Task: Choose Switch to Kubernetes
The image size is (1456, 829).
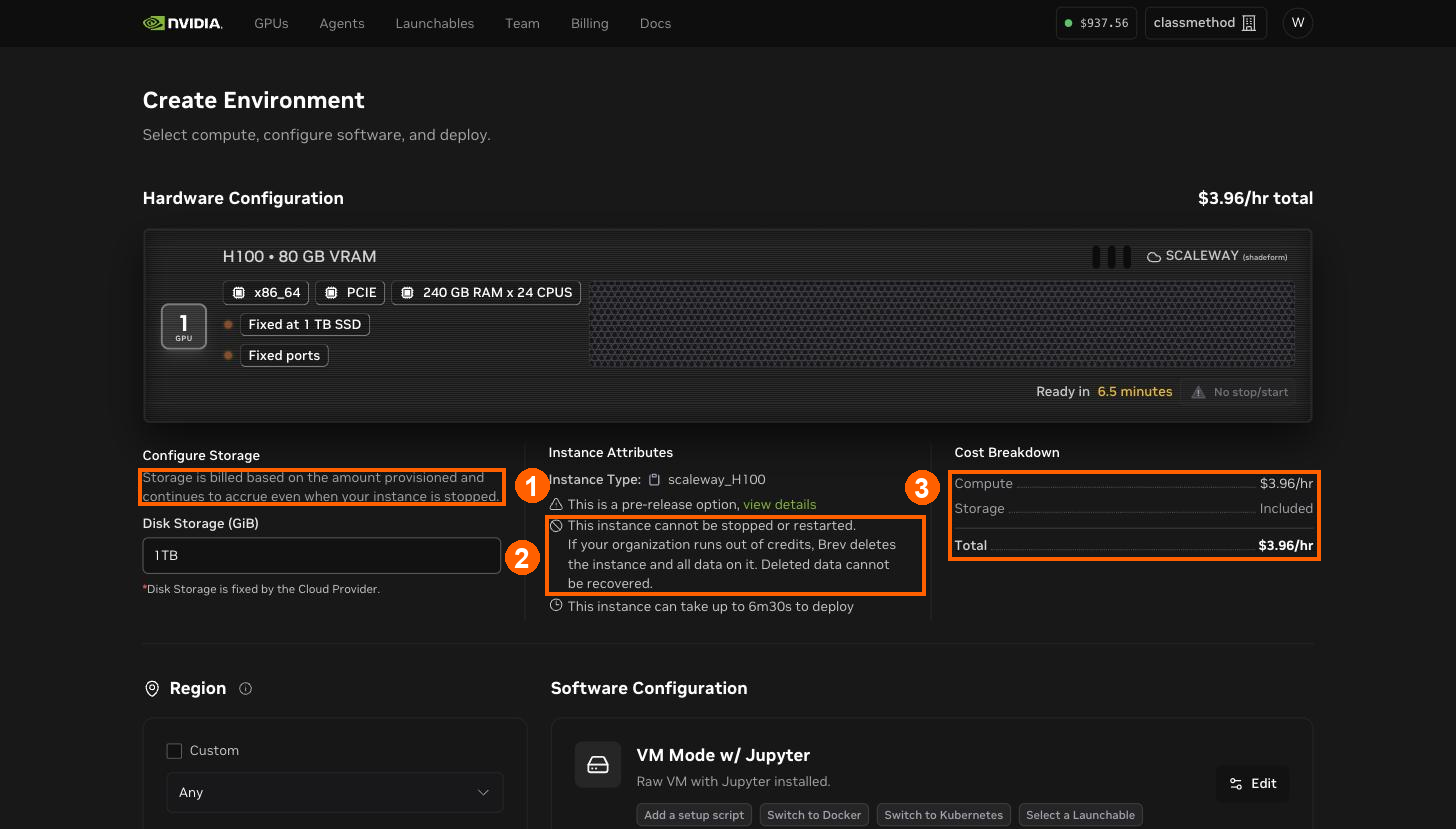Action: (x=944, y=815)
